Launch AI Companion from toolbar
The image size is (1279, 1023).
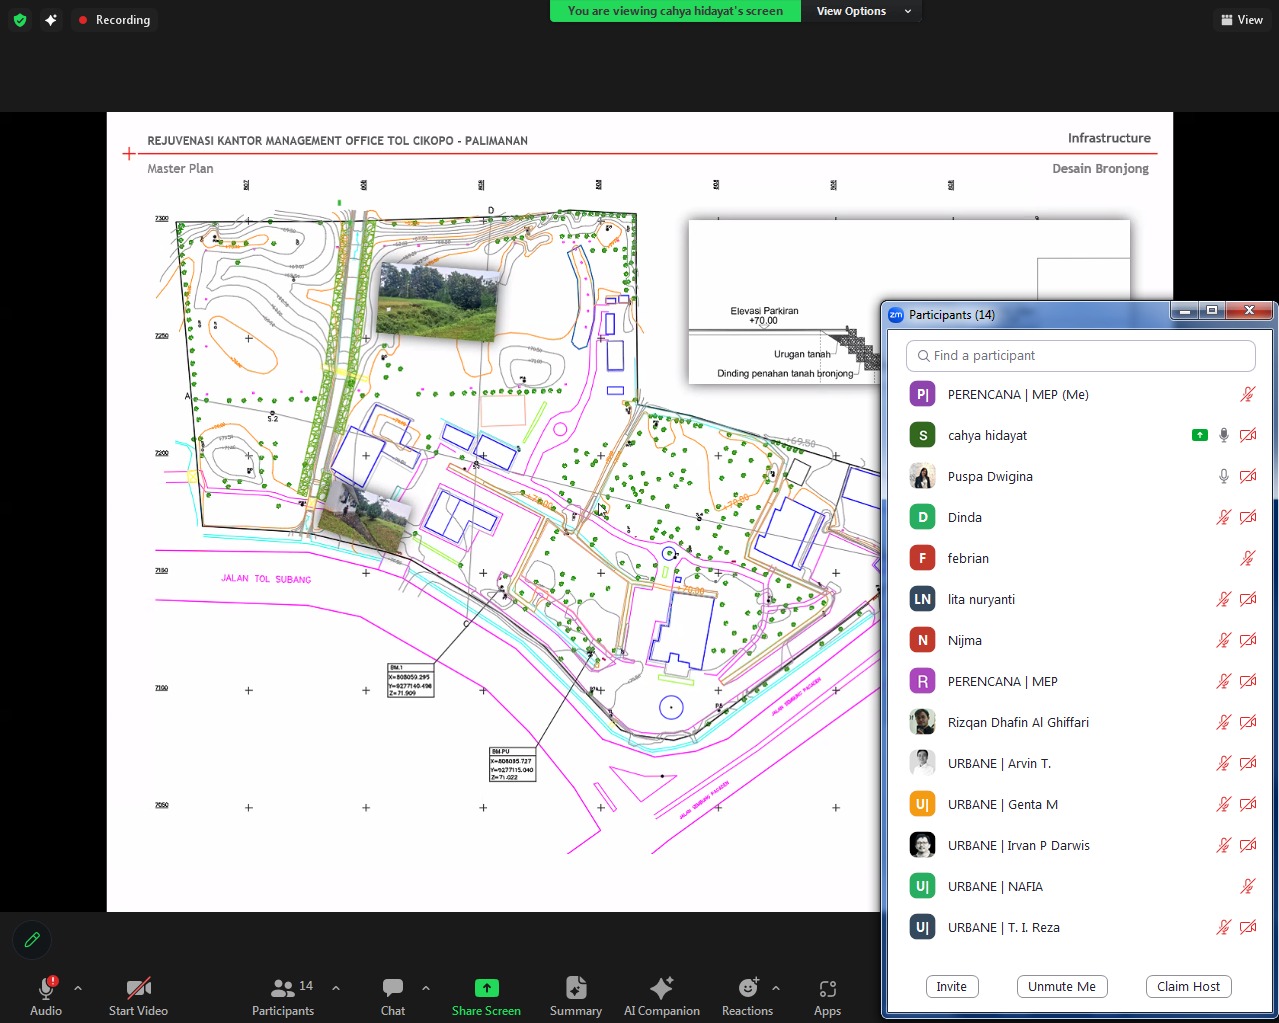[661, 988]
